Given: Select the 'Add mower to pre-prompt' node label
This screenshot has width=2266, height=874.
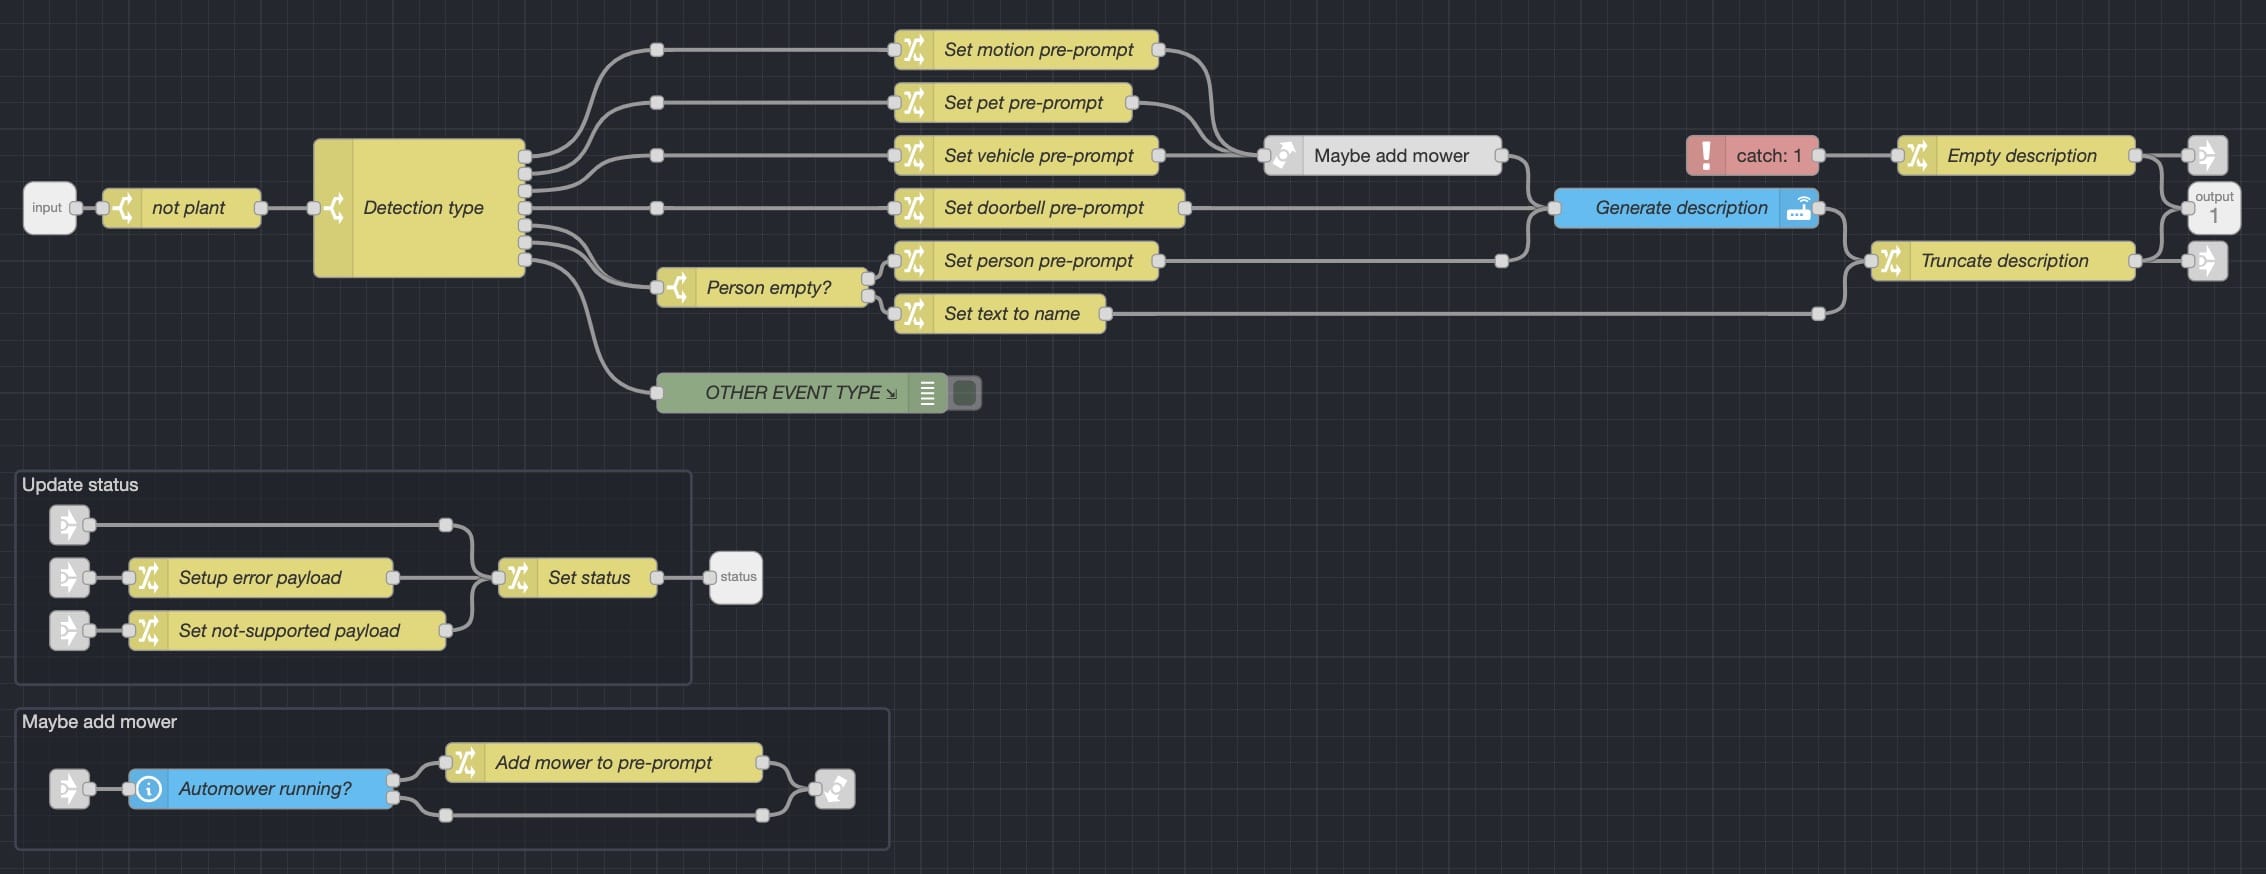Looking at the screenshot, I should point(603,763).
